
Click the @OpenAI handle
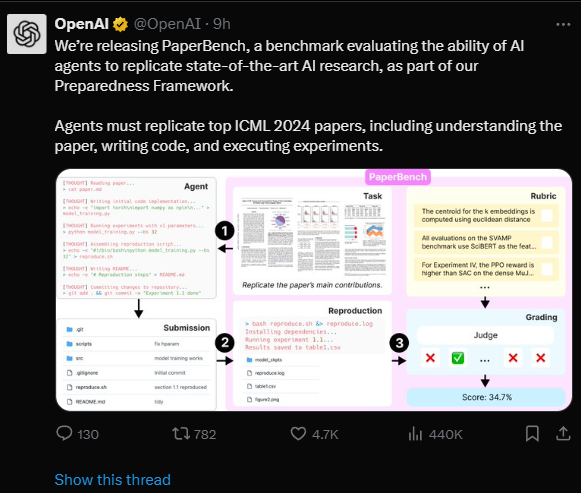pos(167,24)
